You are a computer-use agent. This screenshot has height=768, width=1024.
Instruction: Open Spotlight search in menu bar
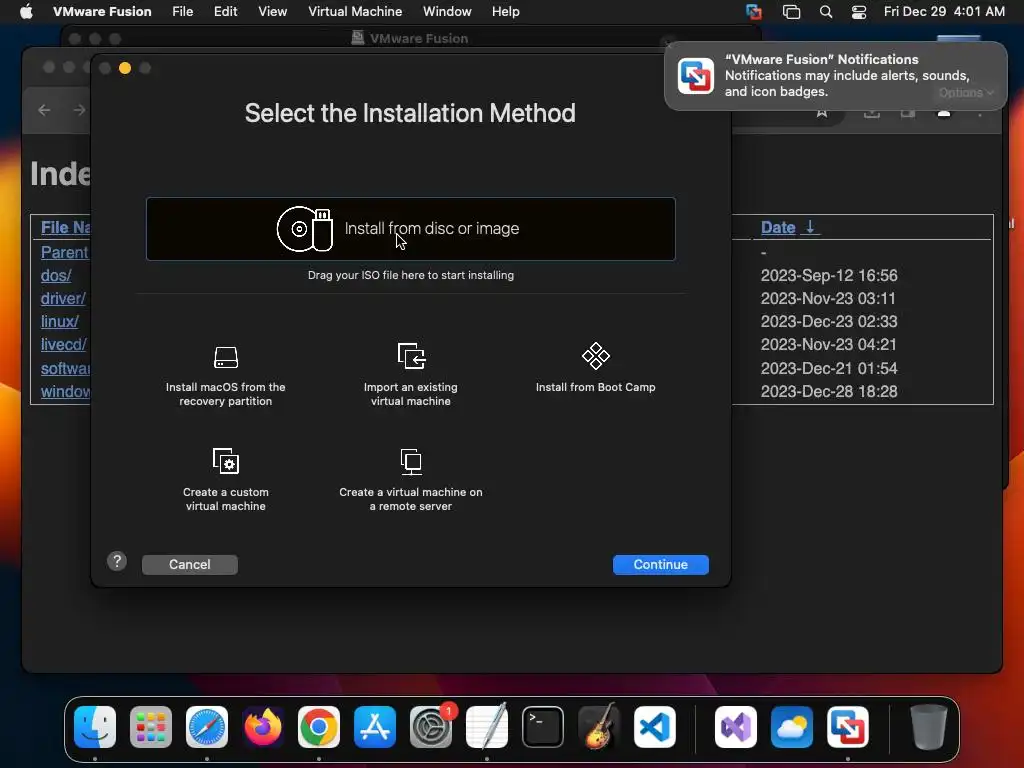click(x=825, y=11)
